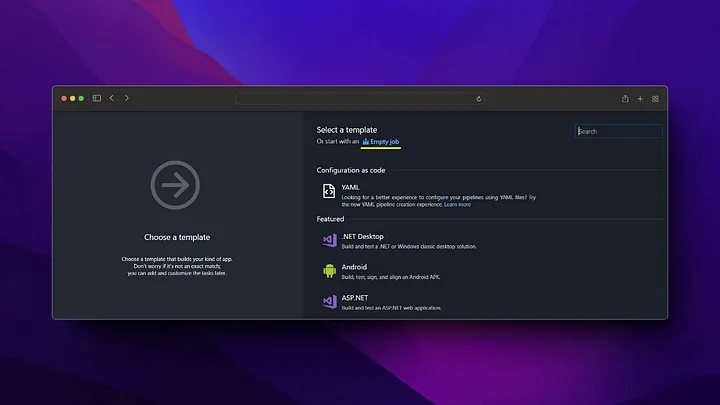Show the tab overview grid icon
The image size is (720, 405).
tap(655, 99)
